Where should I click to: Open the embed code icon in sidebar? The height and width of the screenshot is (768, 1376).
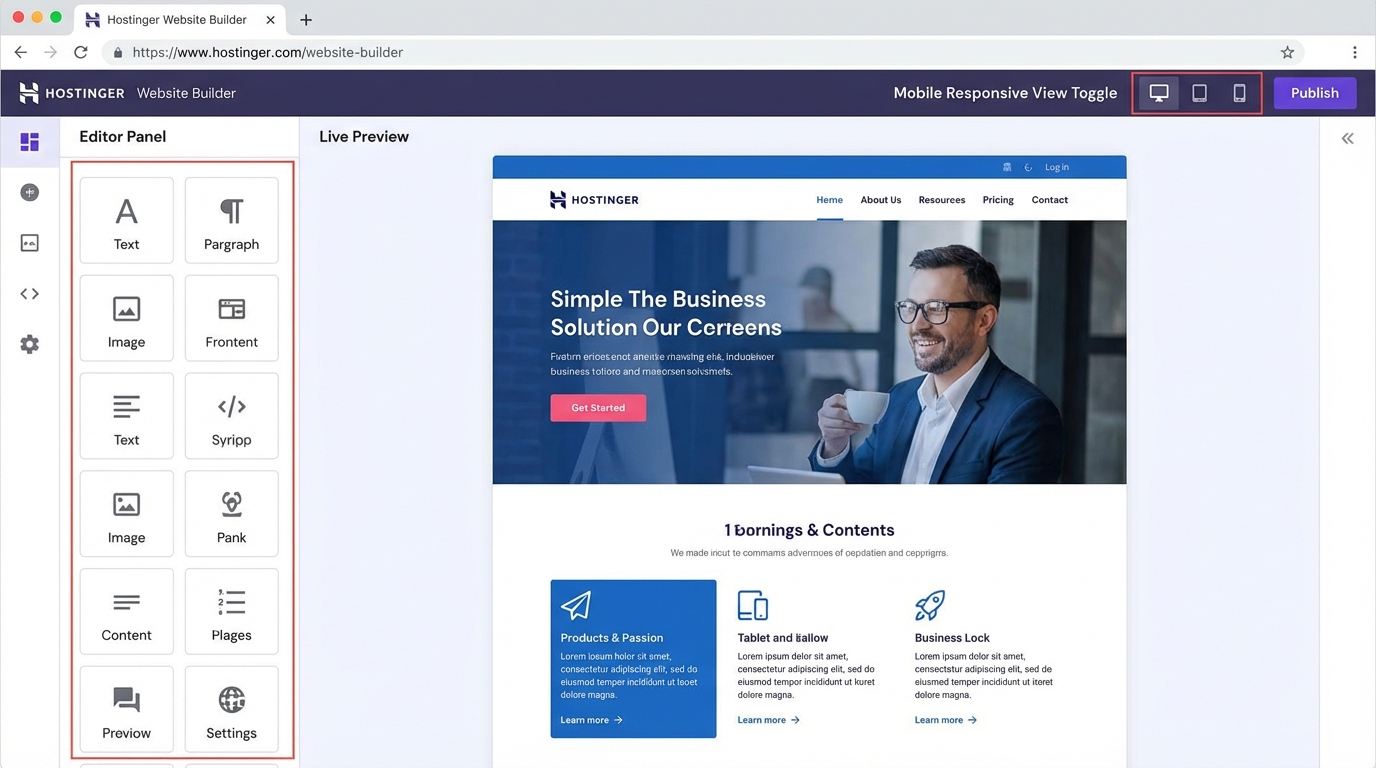[x=30, y=293]
